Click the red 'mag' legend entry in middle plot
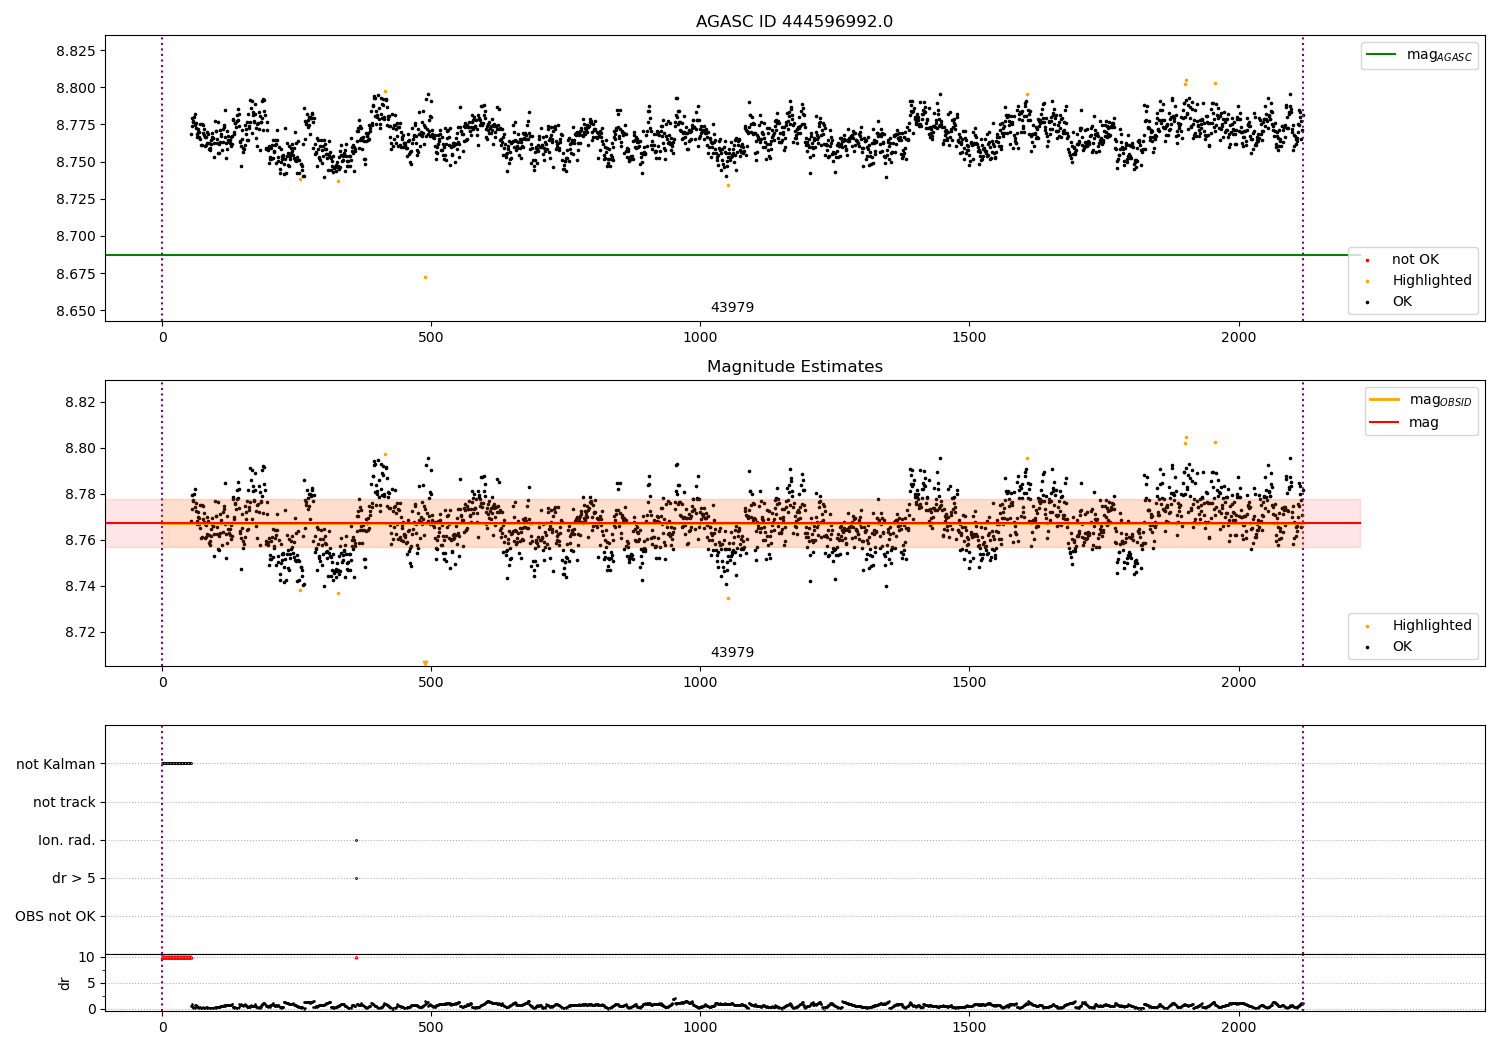This screenshot has height=1050, width=1500. 1386,422
